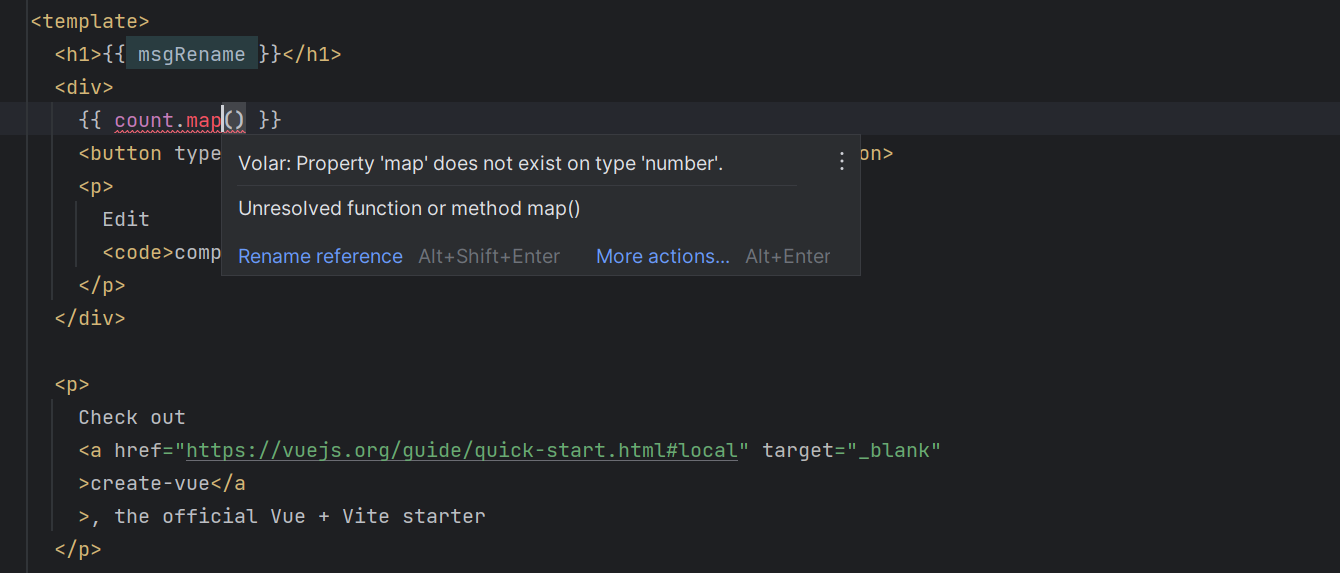Click the Unresolved function or method message
Viewport: 1340px width, 573px height.
tap(409, 209)
